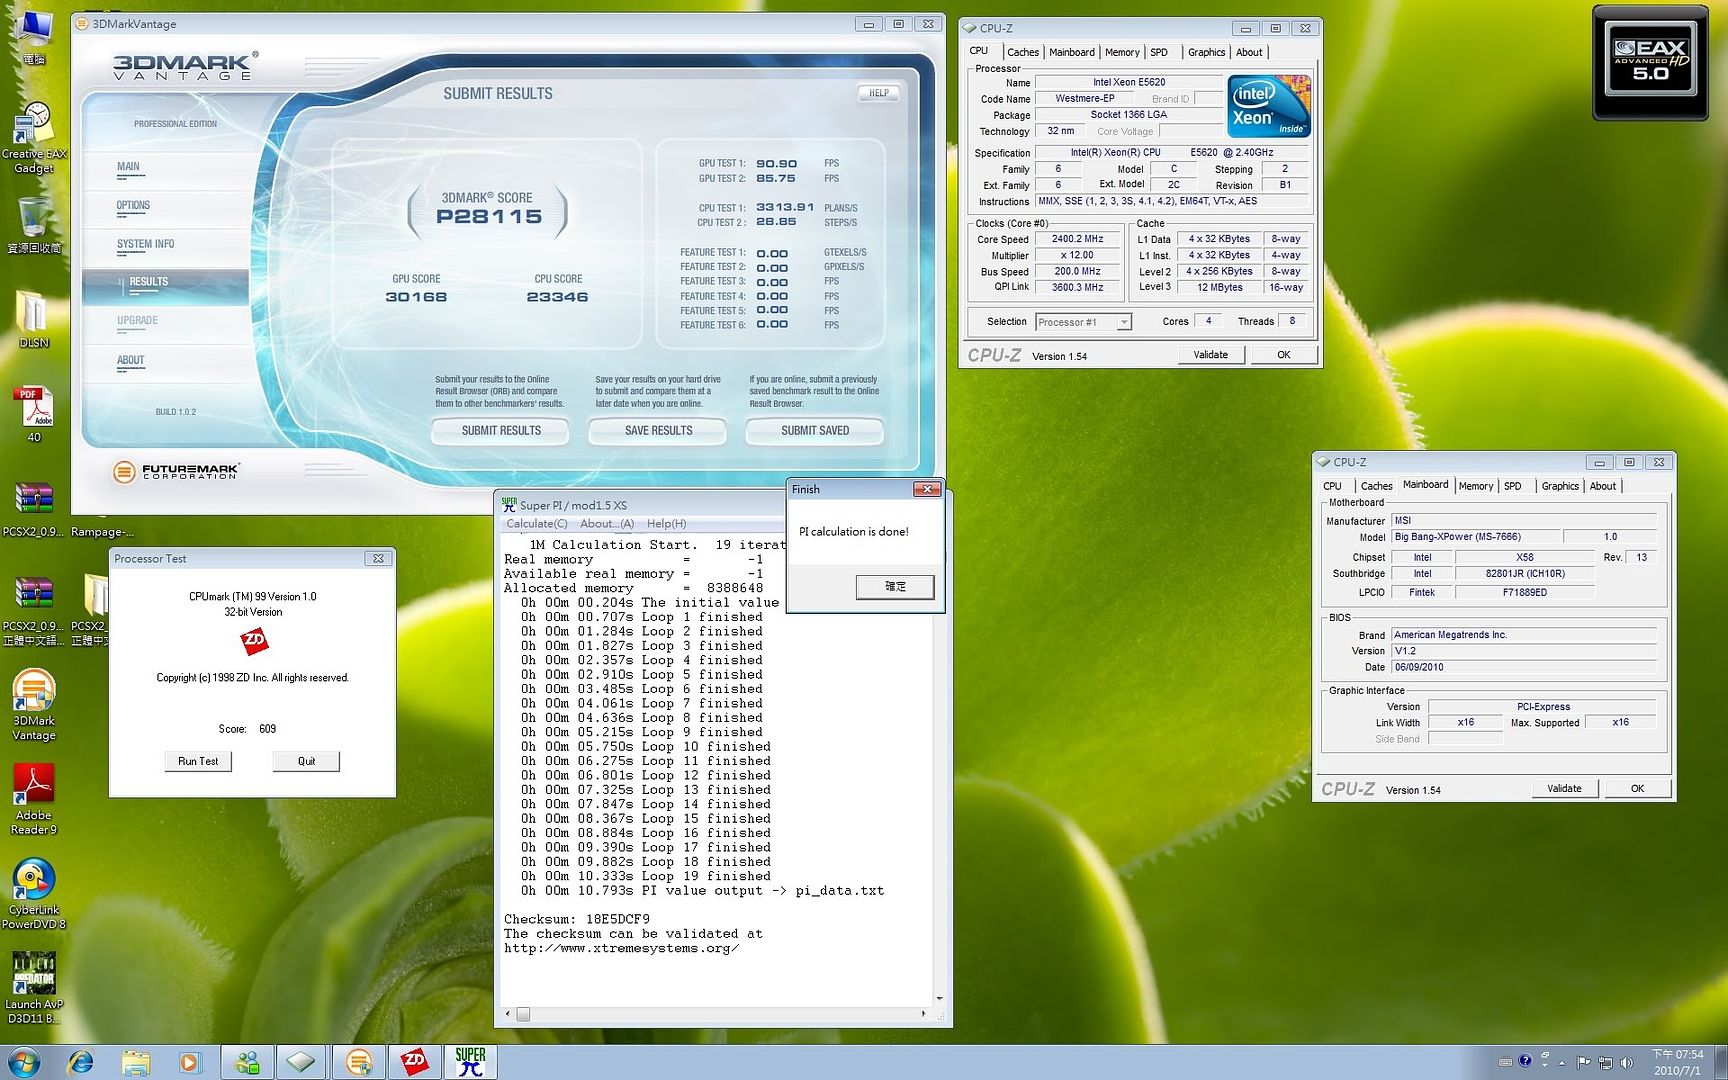Switch to CPU tab in the Mainboard window of CPU-Z
1728x1080 pixels.
point(1333,486)
